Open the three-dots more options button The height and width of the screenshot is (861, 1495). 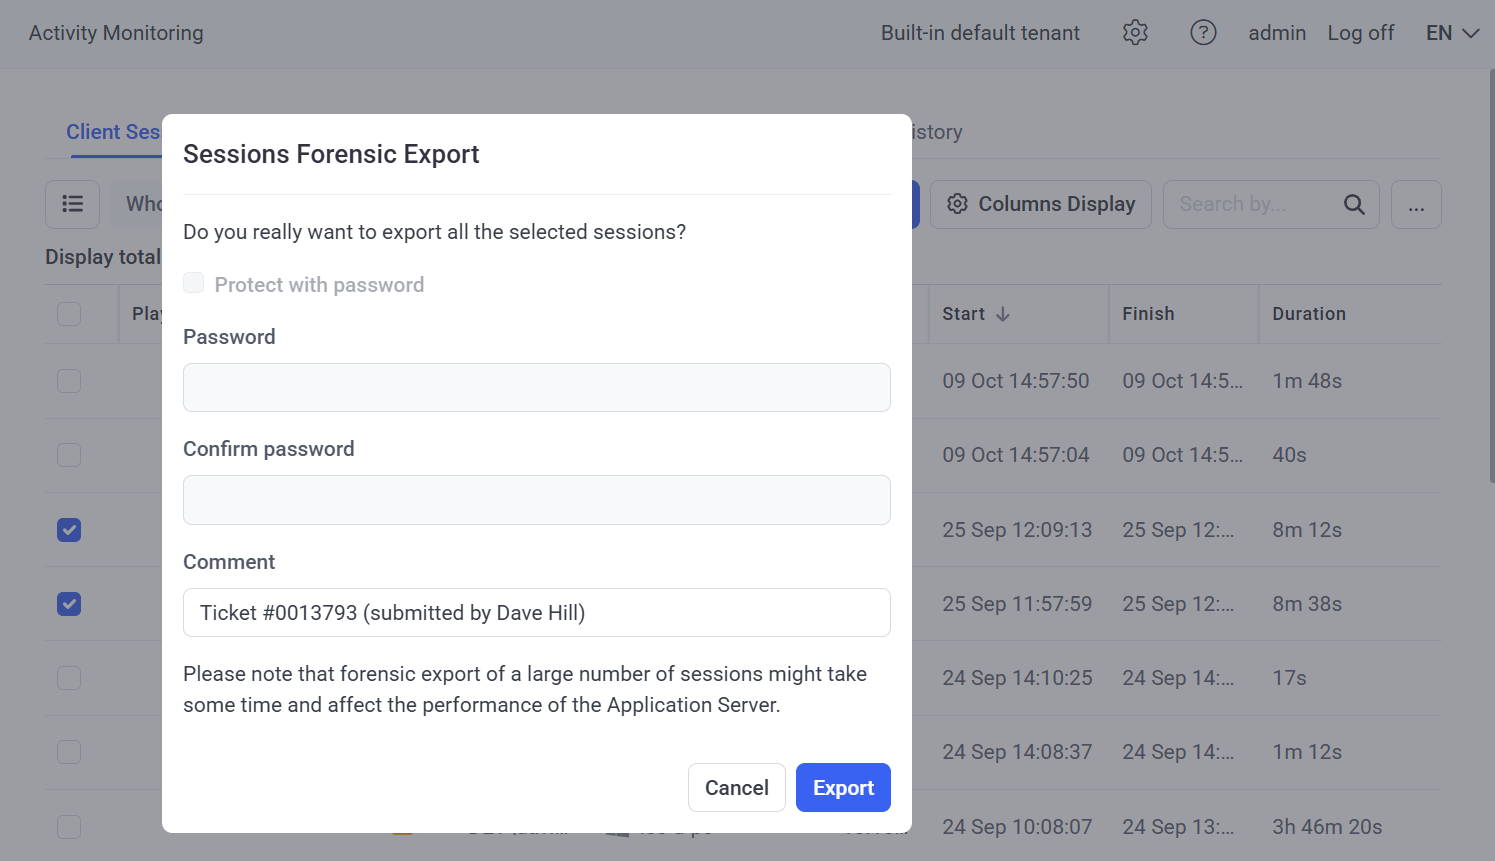(x=1416, y=204)
